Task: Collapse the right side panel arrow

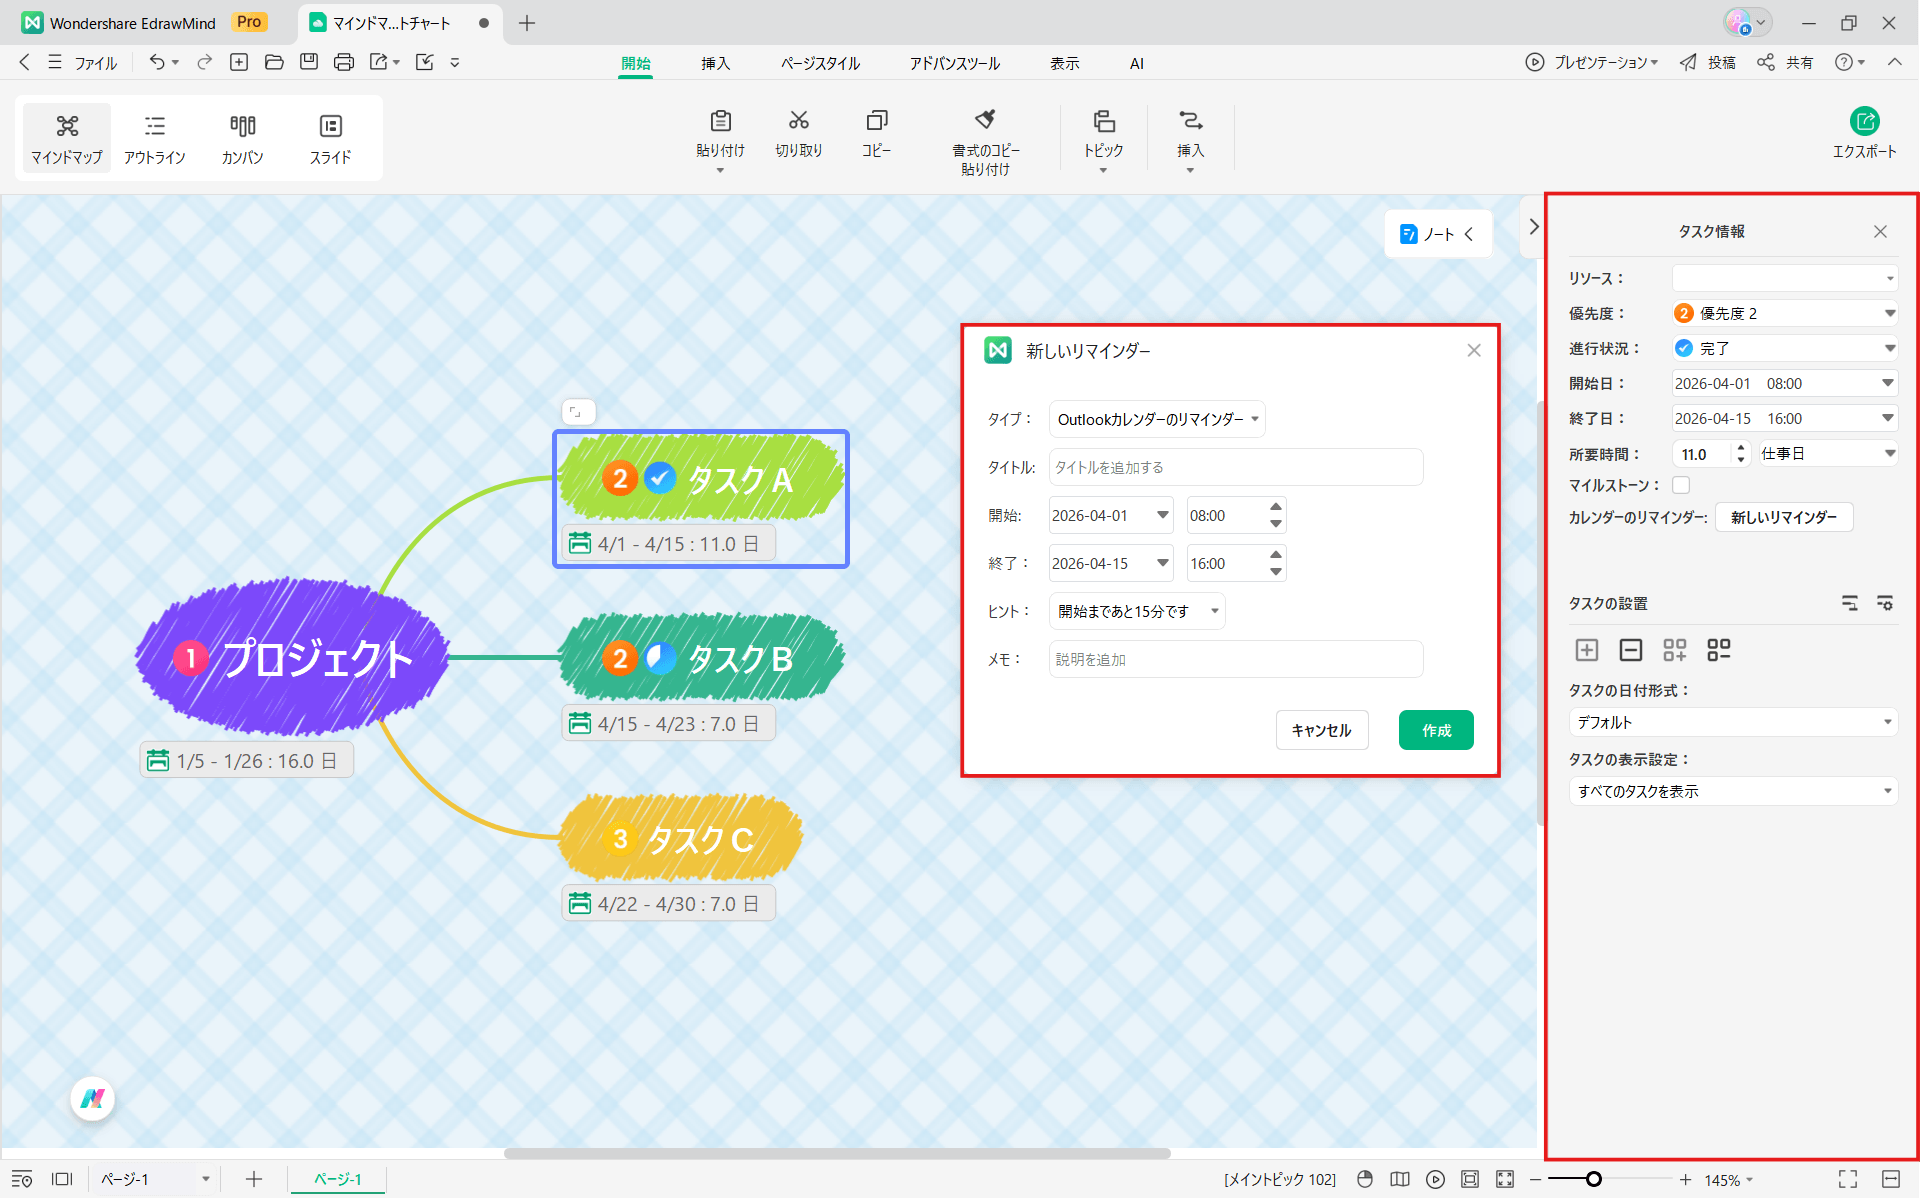Action: 1534,227
